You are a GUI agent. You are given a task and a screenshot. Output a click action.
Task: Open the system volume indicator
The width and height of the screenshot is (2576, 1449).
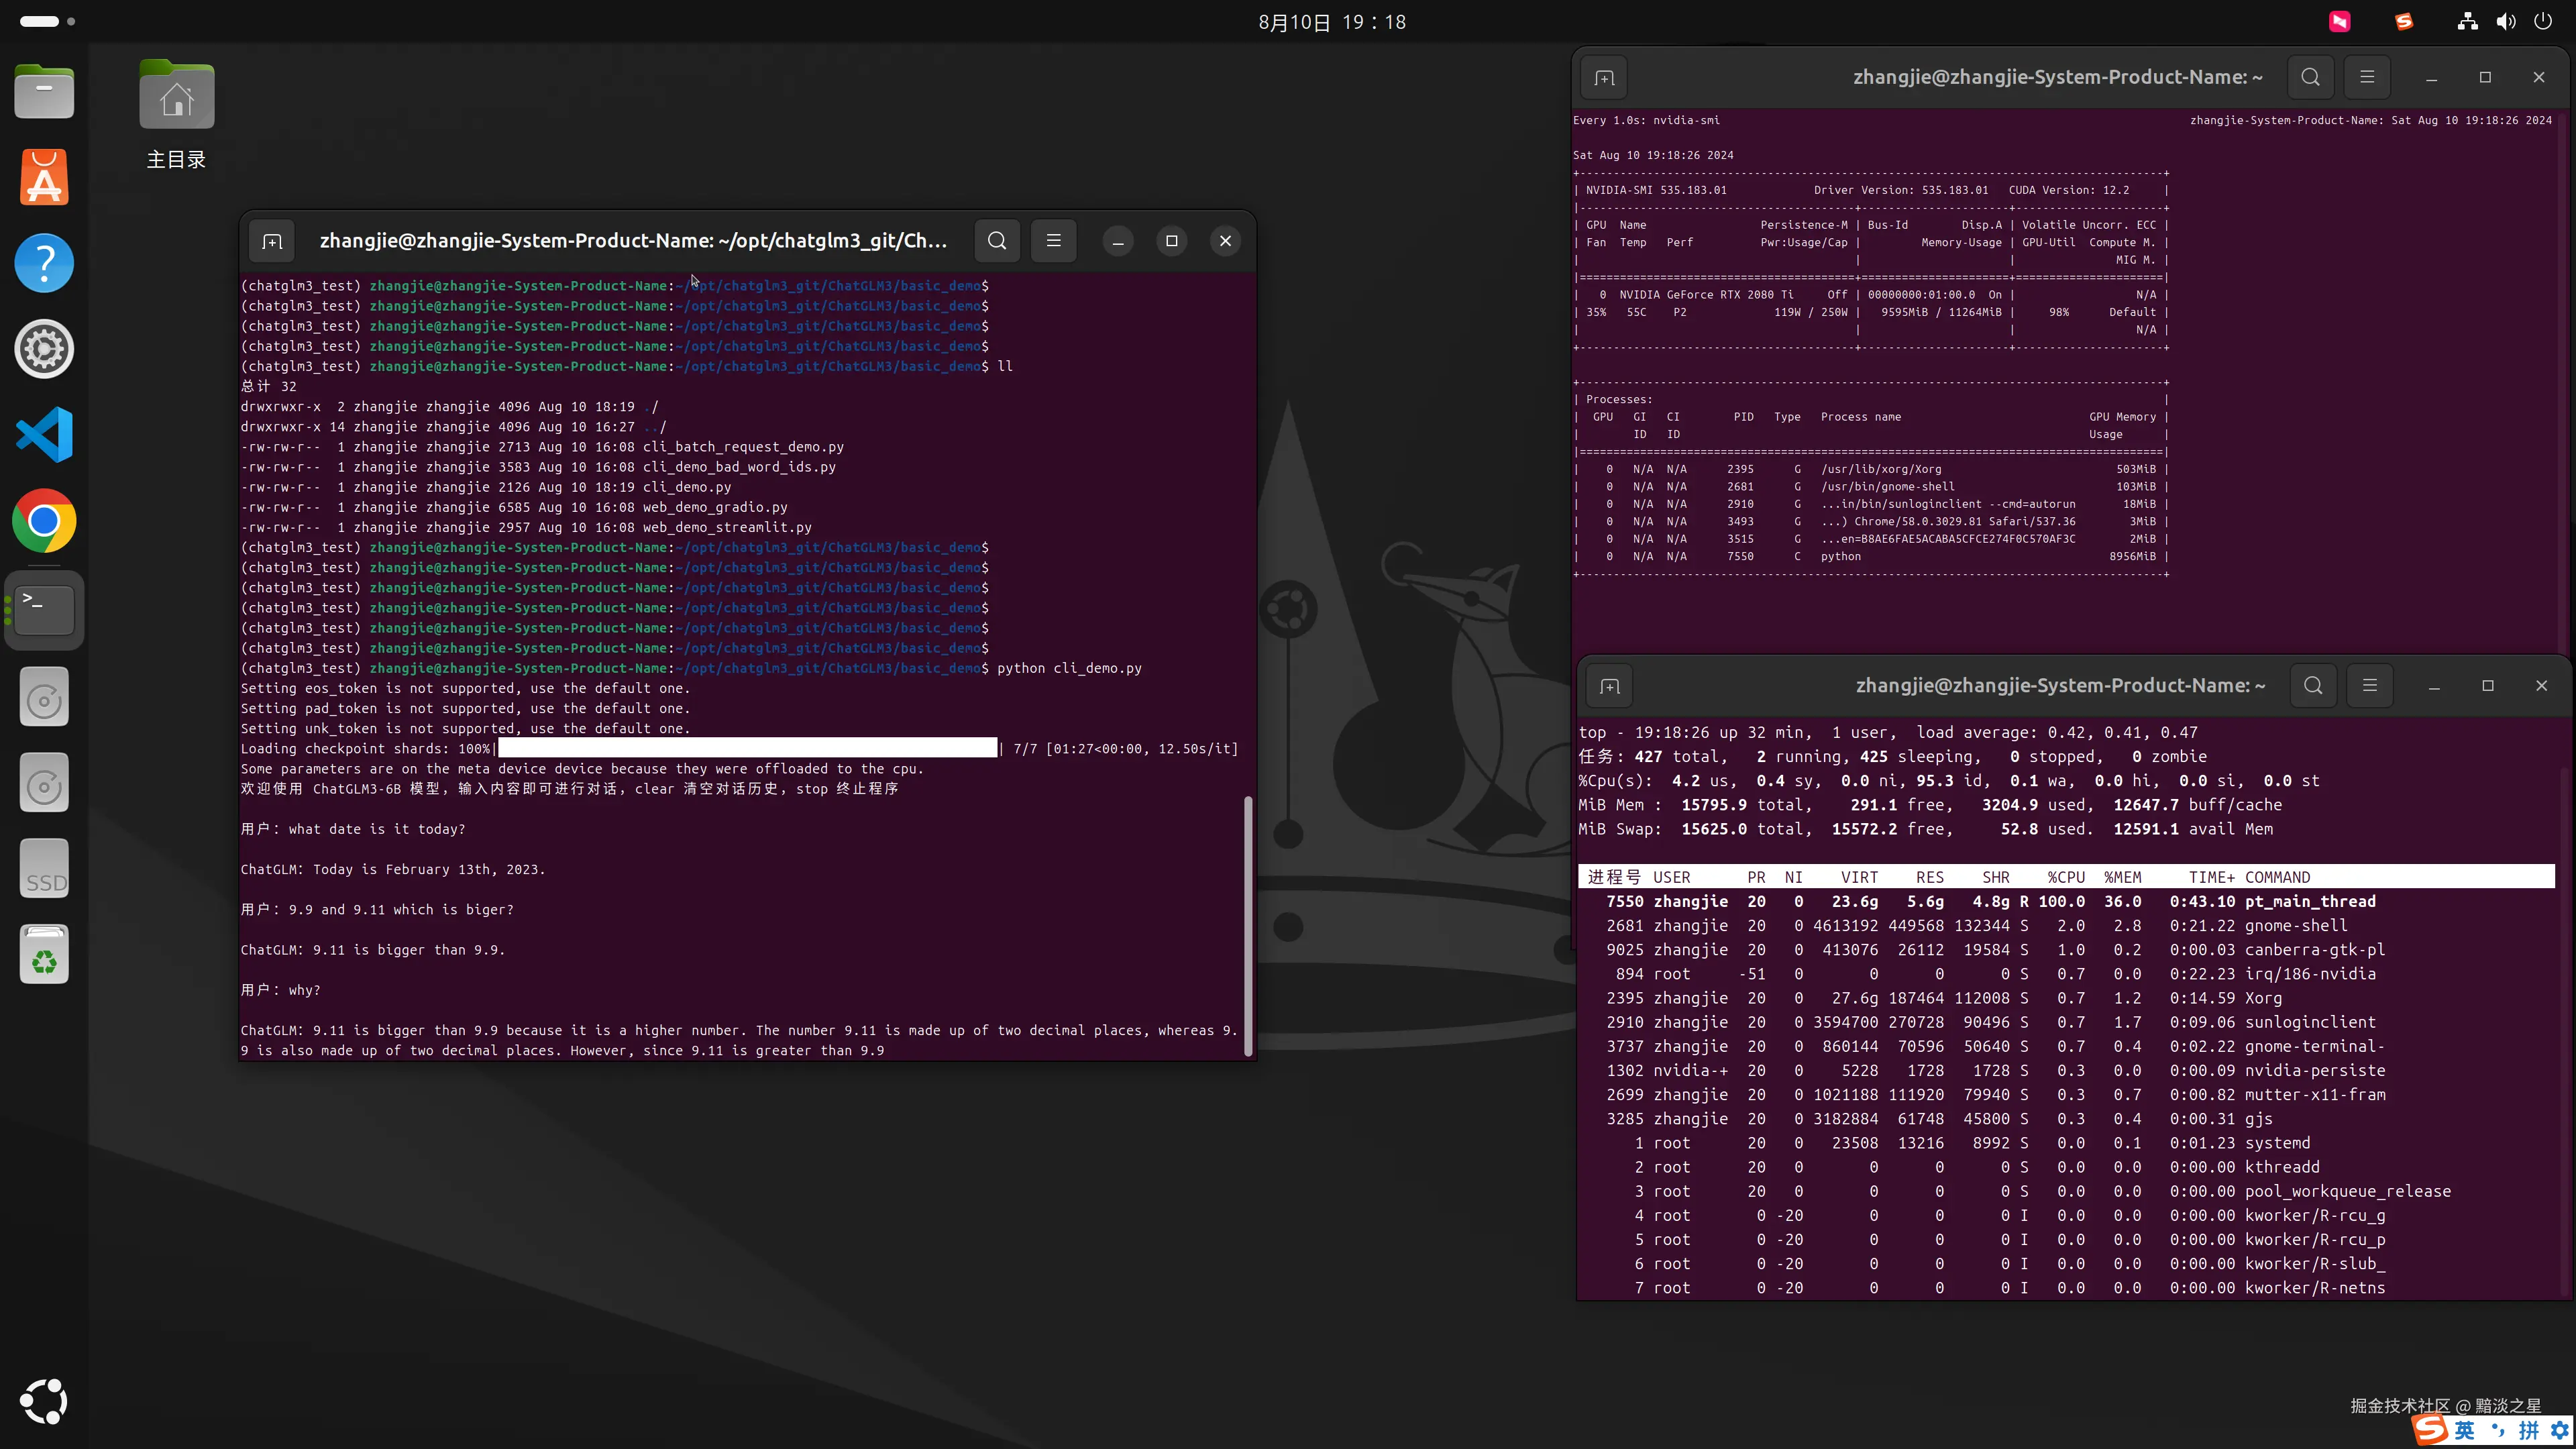[2505, 22]
